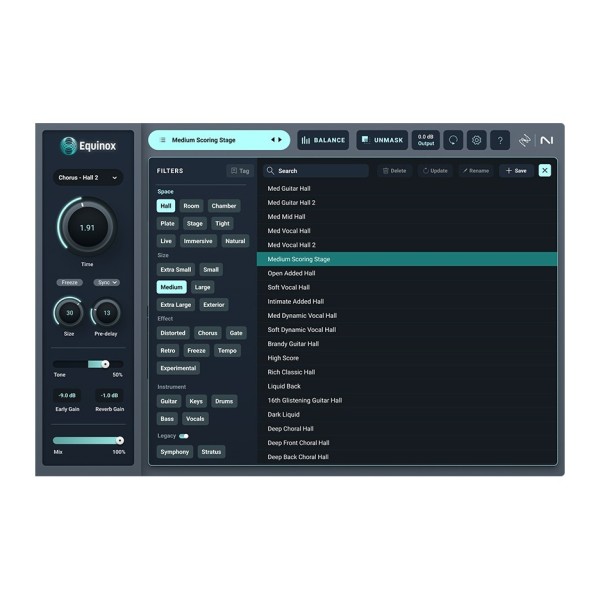Click the preset Search field

[x=316, y=171]
